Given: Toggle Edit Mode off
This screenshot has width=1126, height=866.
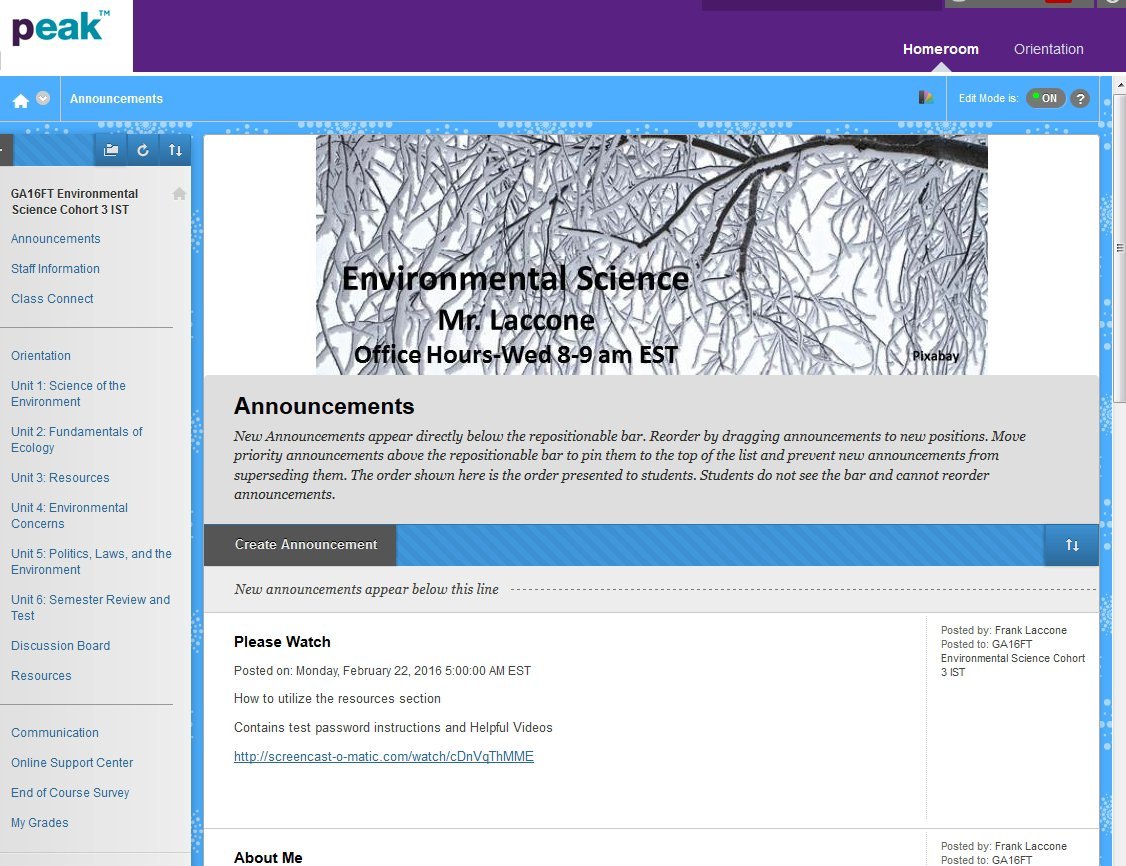Looking at the screenshot, I should pyautogui.click(x=1046, y=98).
